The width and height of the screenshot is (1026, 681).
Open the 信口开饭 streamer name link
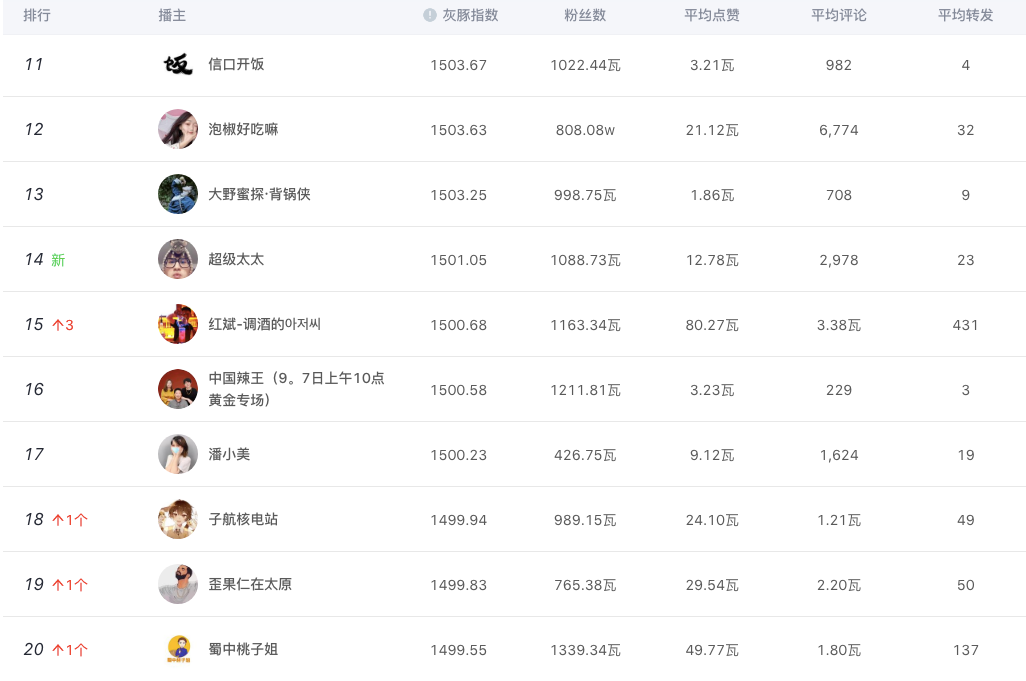[236, 65]
